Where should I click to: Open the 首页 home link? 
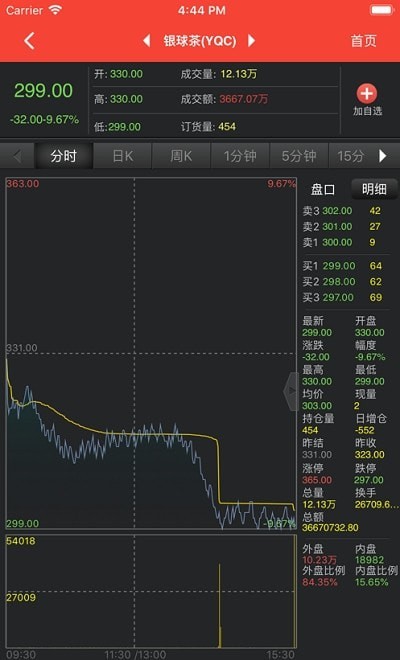click(x=363, y=41)
